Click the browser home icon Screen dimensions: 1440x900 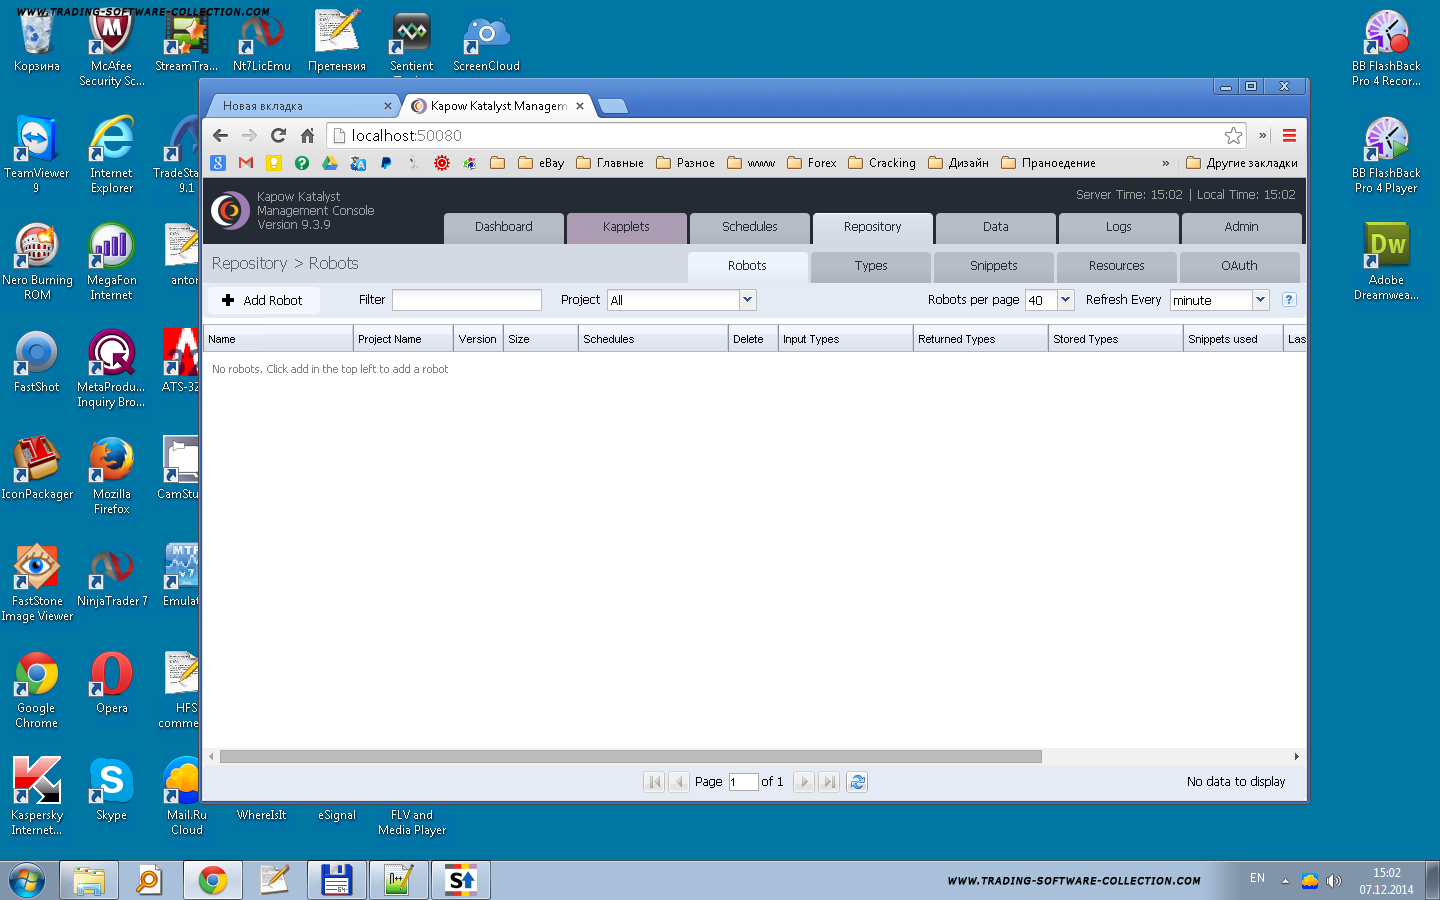pos(308,136)
